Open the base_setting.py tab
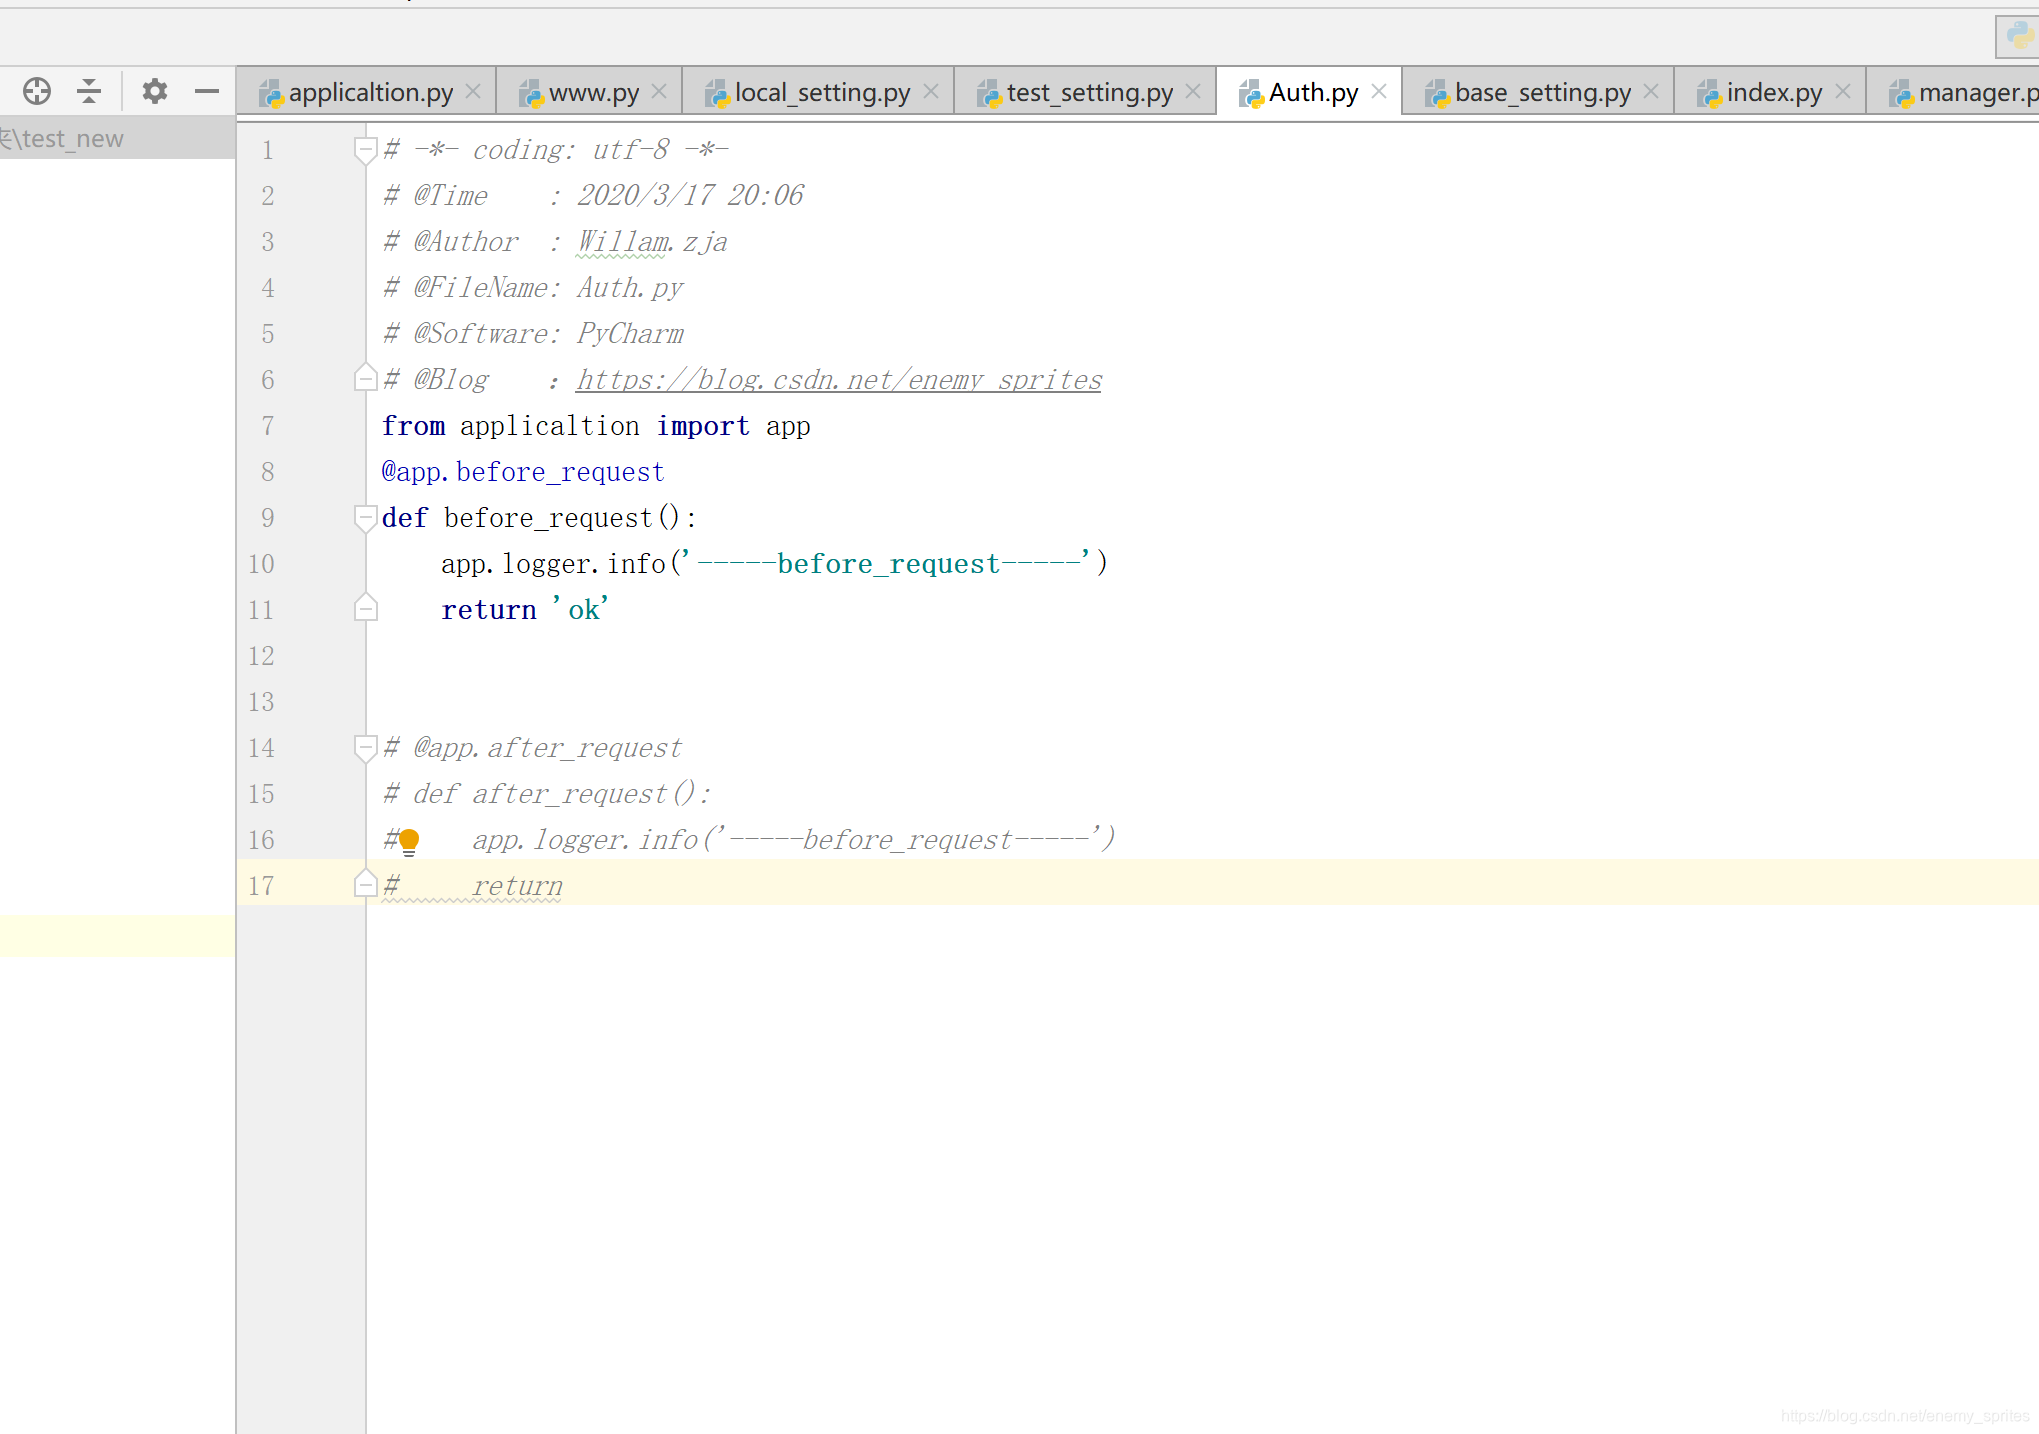Viewport: 2039px width, 1434px height. [x=1541, y=93]
